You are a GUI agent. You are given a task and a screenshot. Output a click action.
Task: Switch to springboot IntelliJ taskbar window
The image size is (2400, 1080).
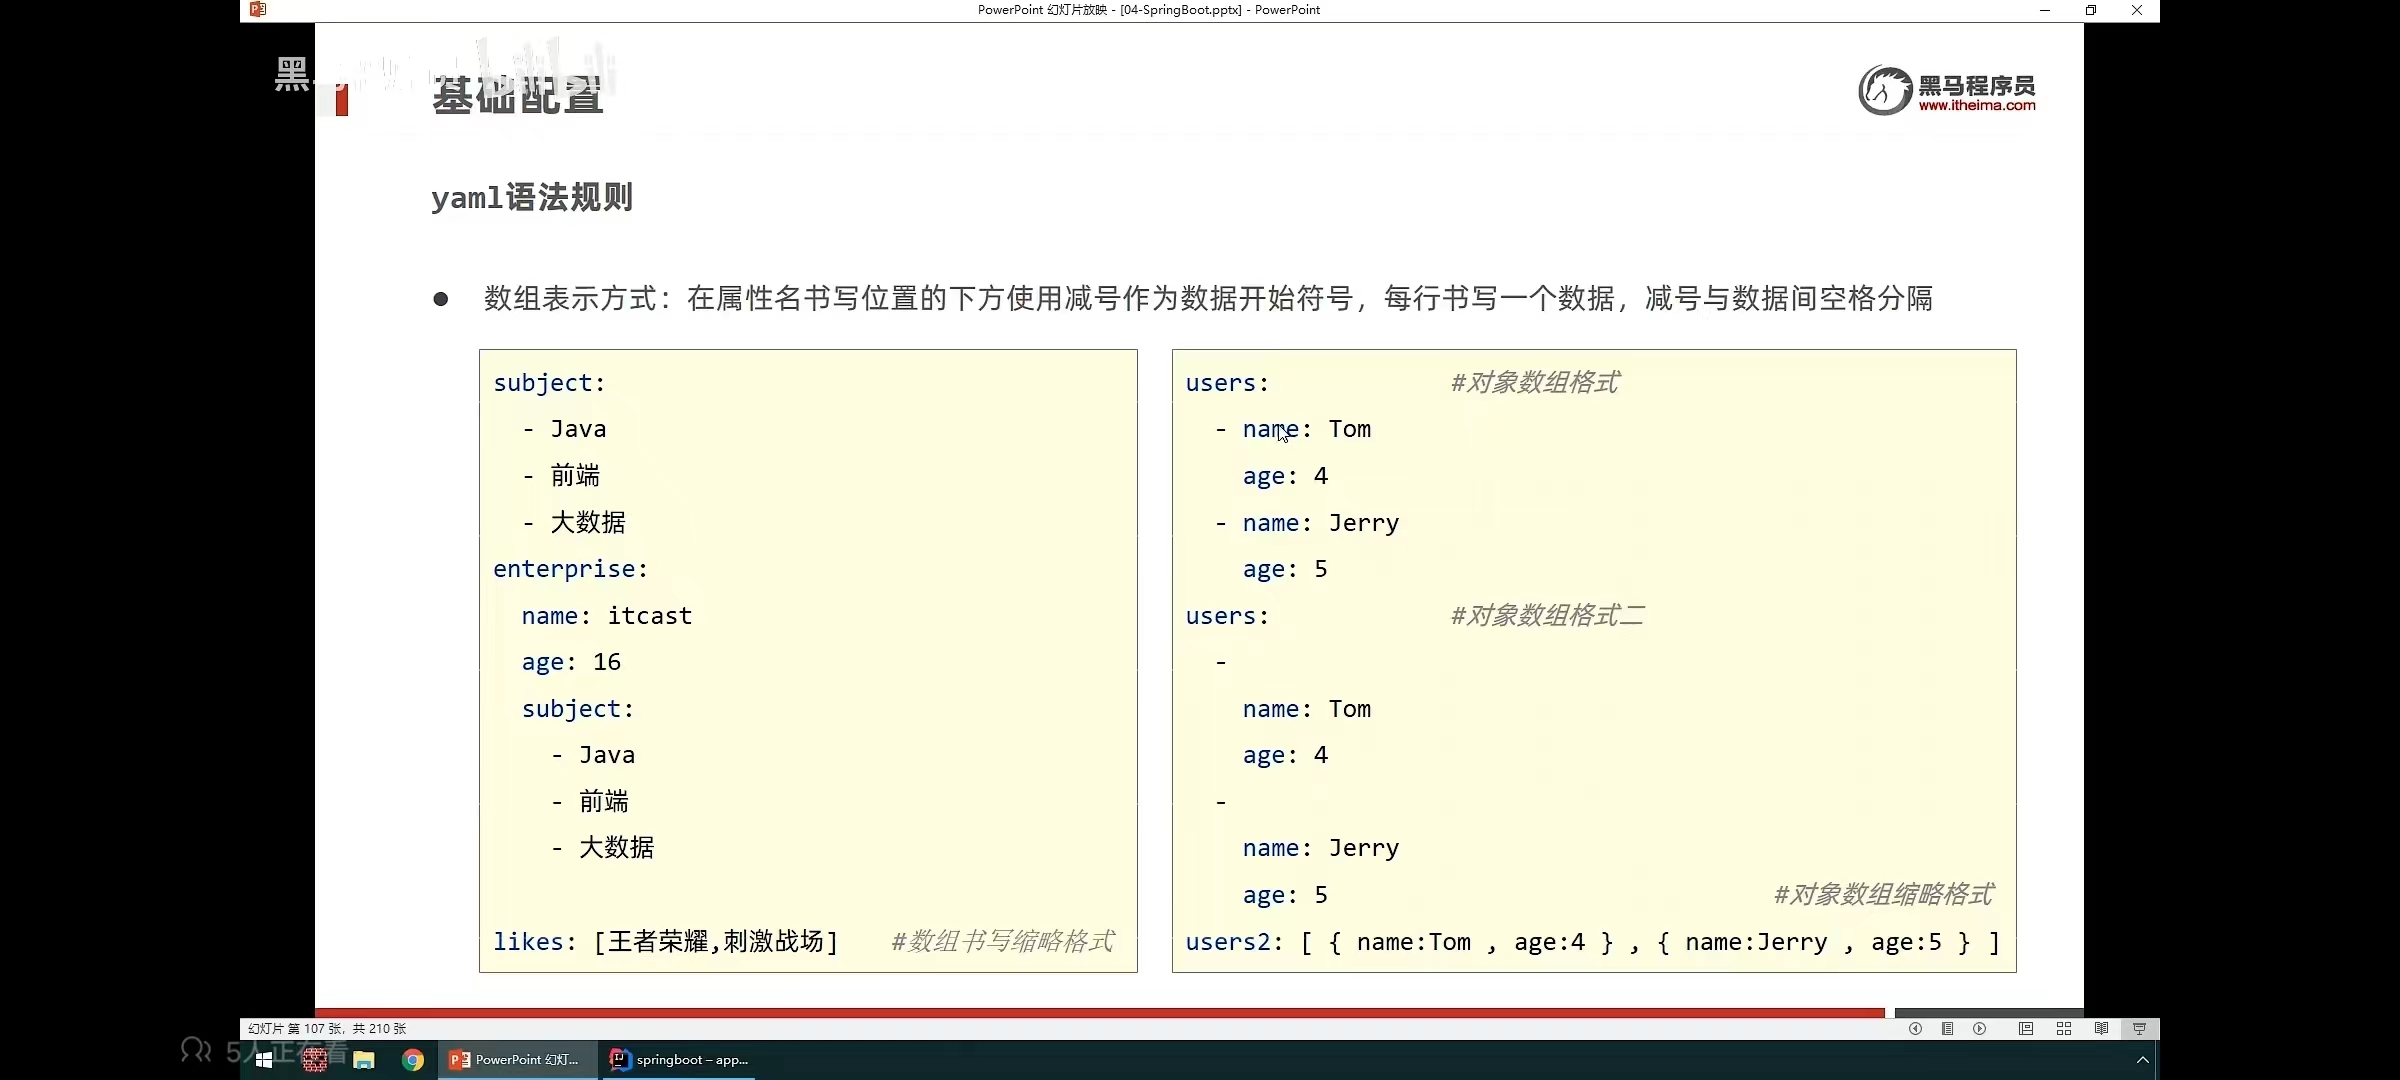[x=680, y=1060]
